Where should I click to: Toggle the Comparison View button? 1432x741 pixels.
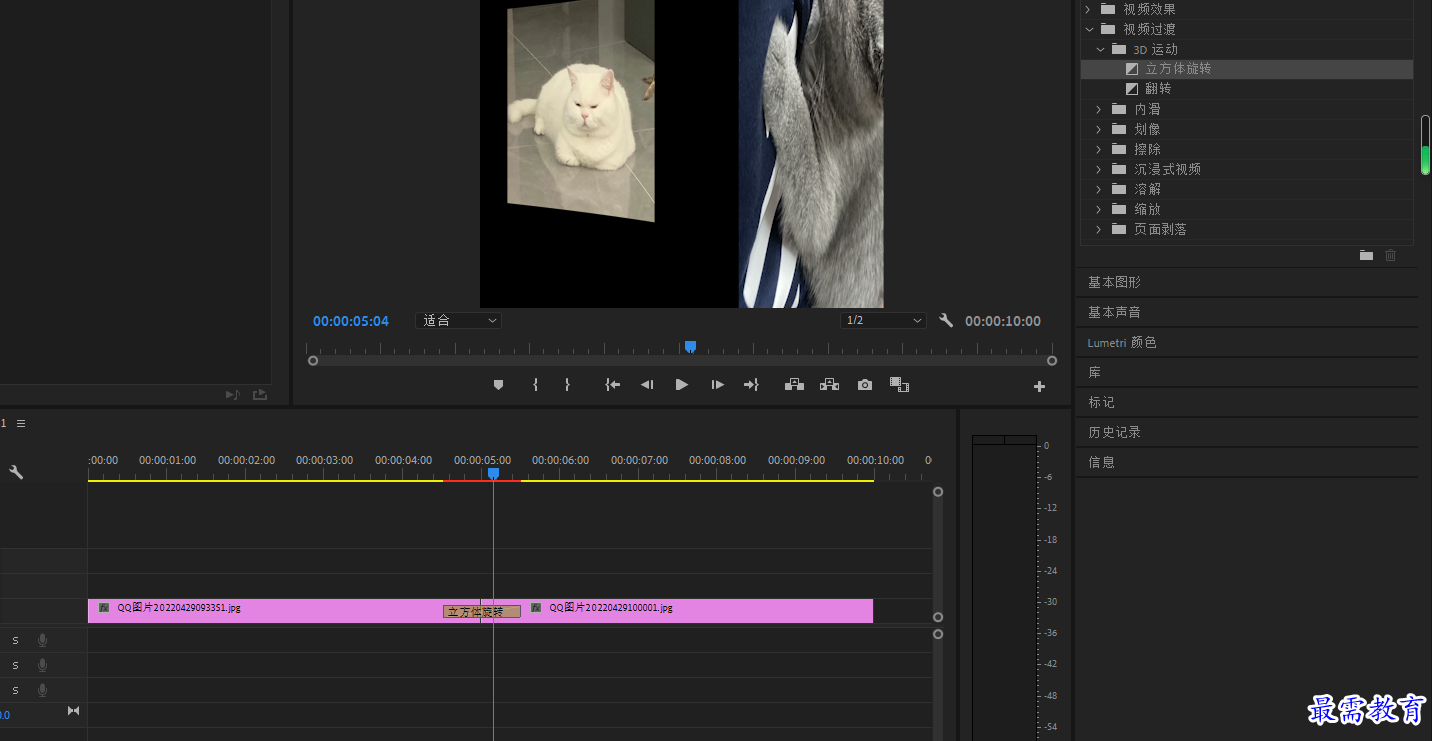tap(899, 385)
